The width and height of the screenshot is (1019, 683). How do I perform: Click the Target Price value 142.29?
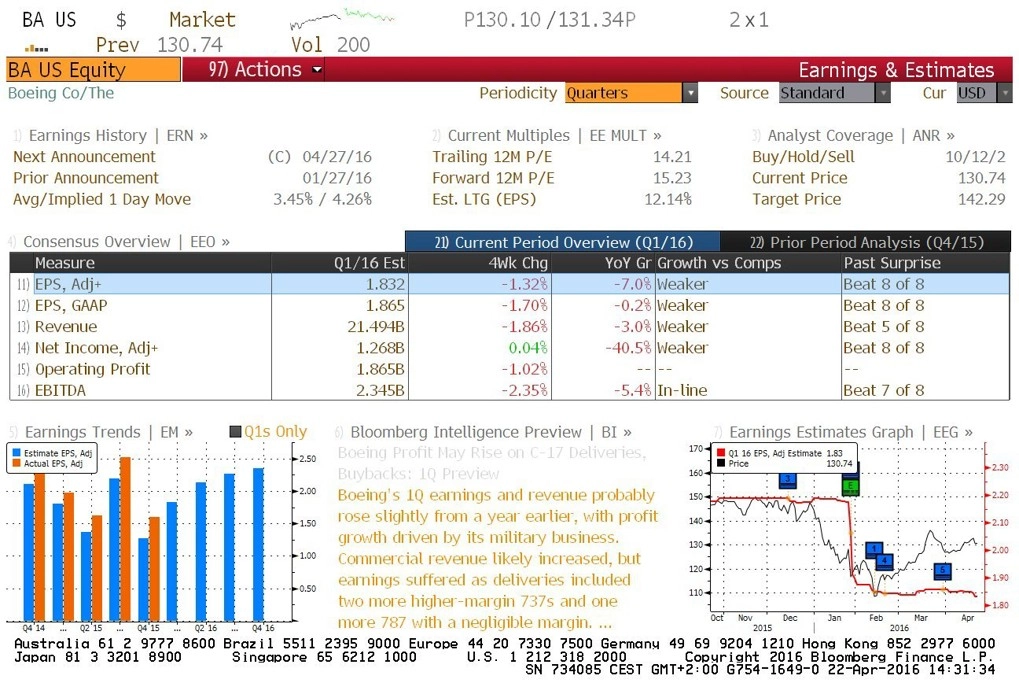[981, 199]
